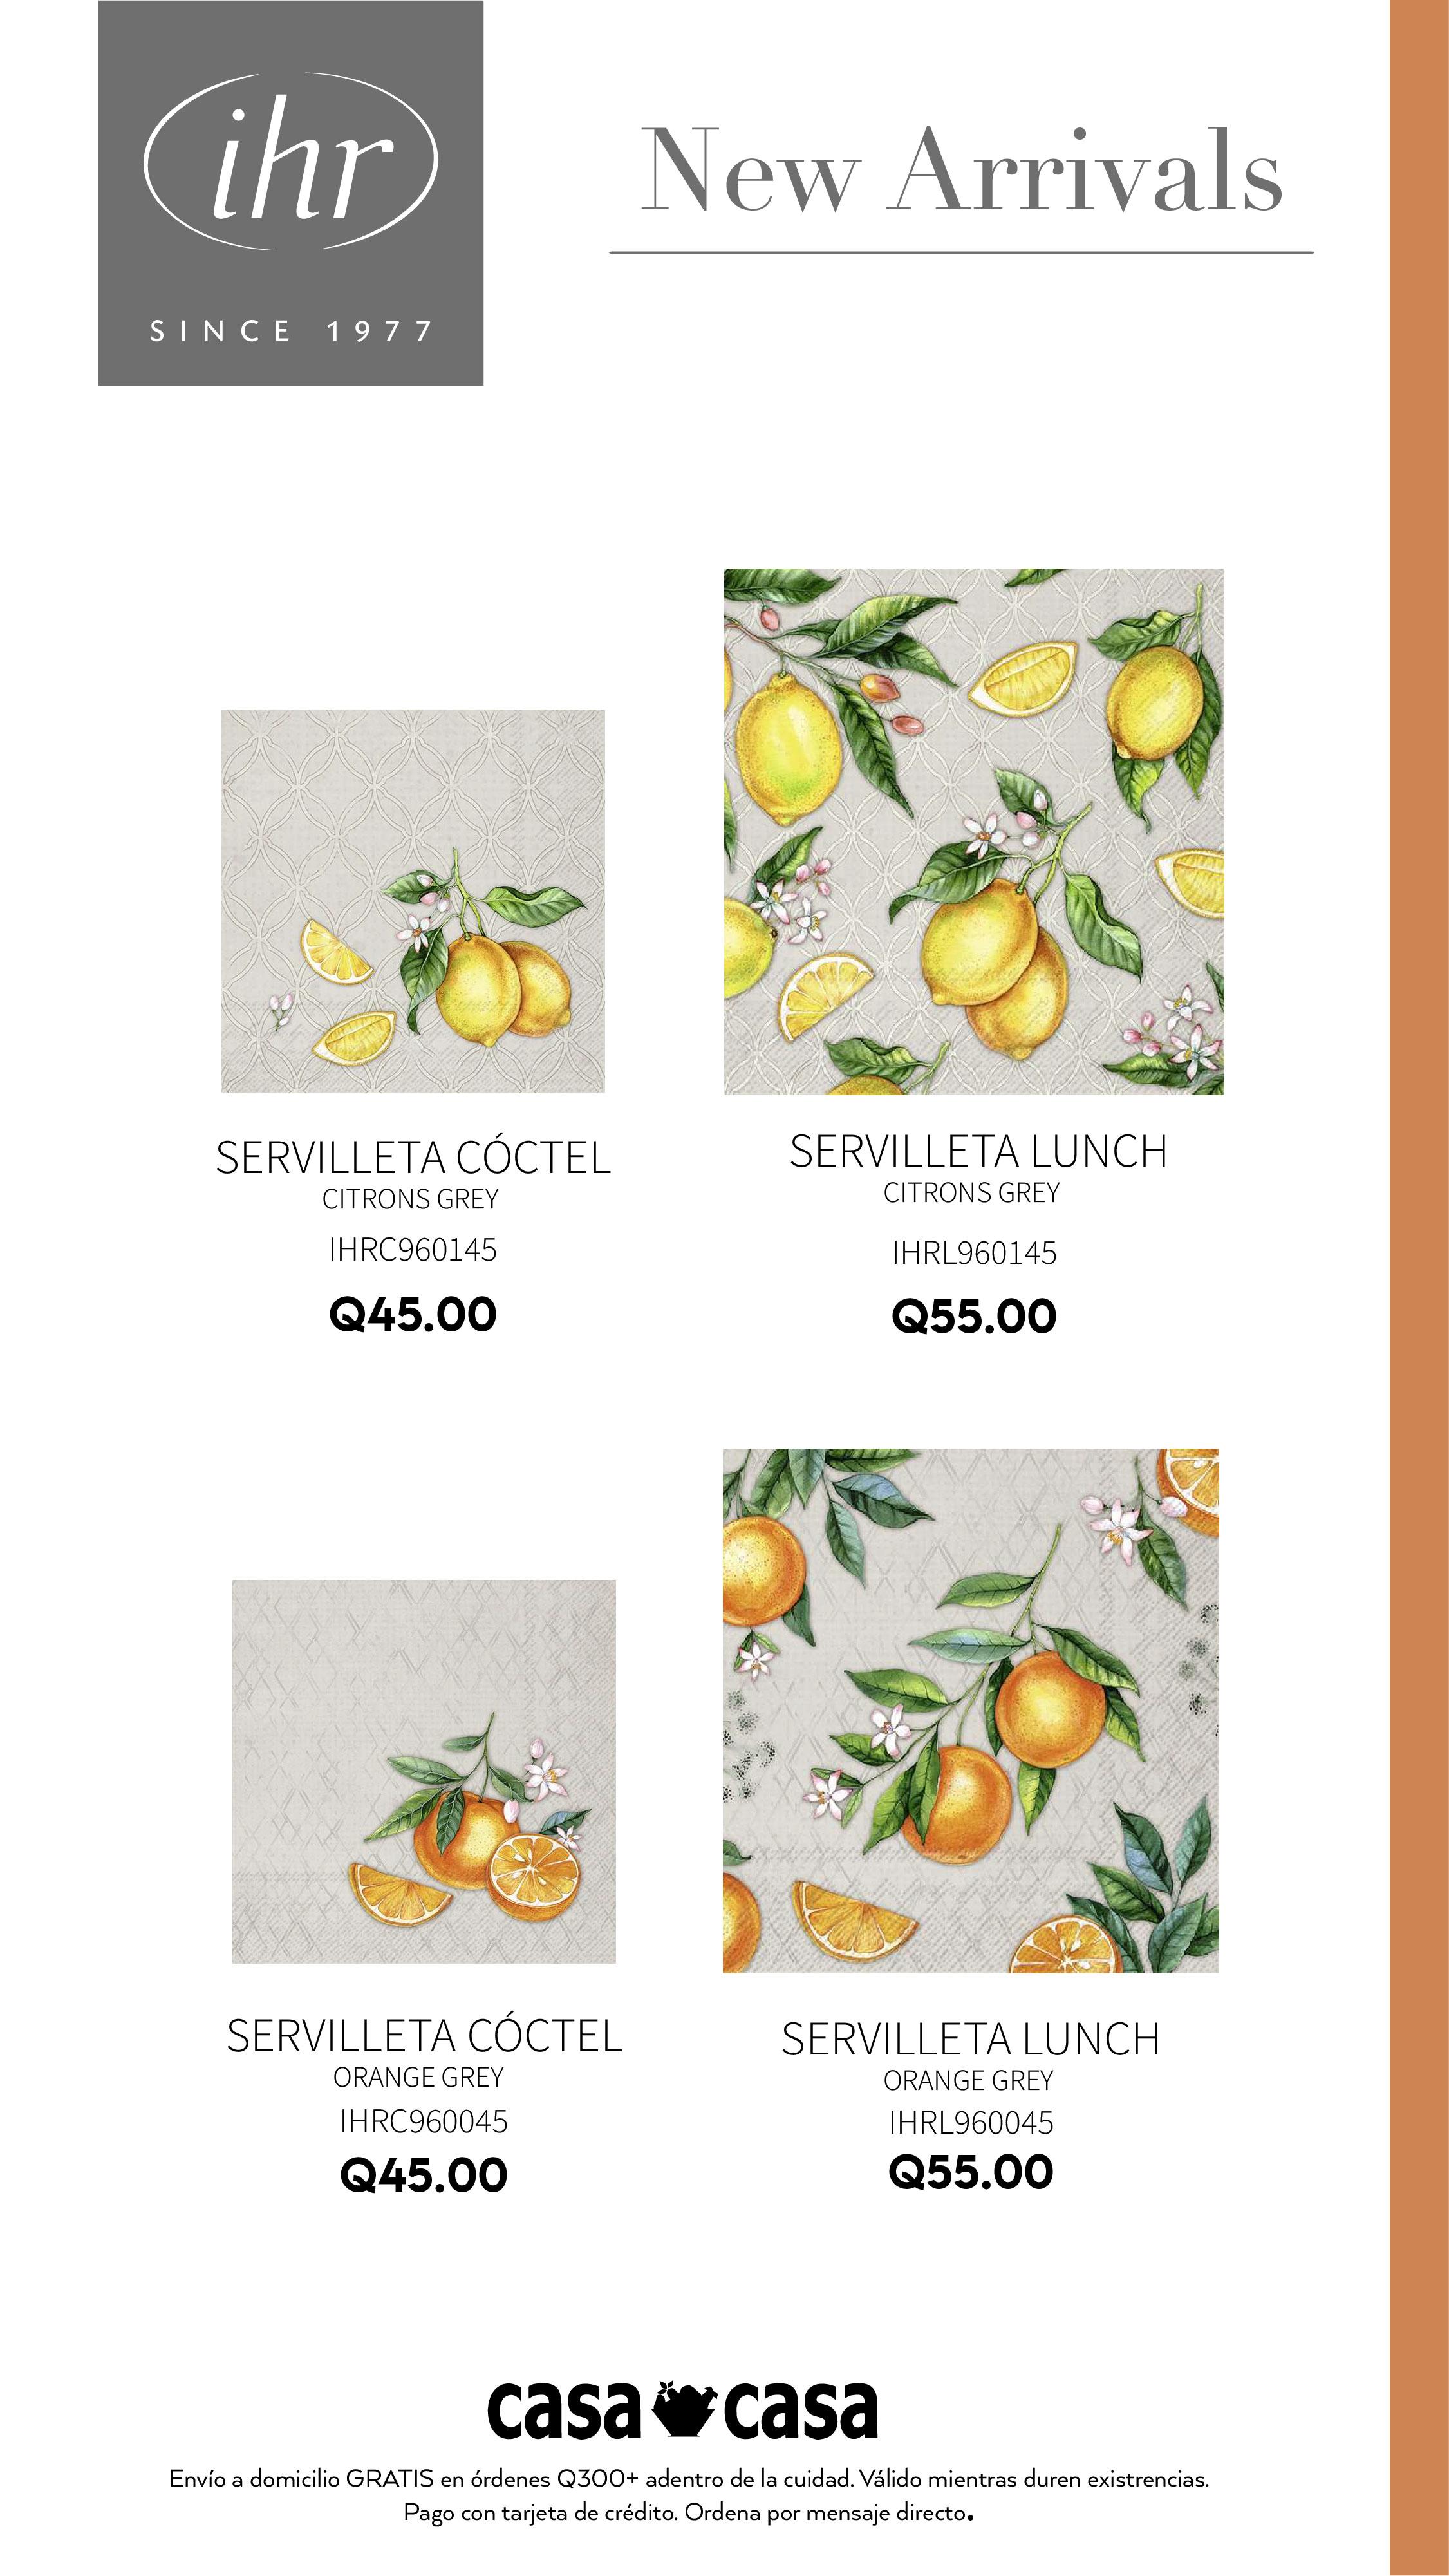Click the Q55.00 price under Citrons Grey lunch
The image size is (1449, 2576).
[974, 1316]
